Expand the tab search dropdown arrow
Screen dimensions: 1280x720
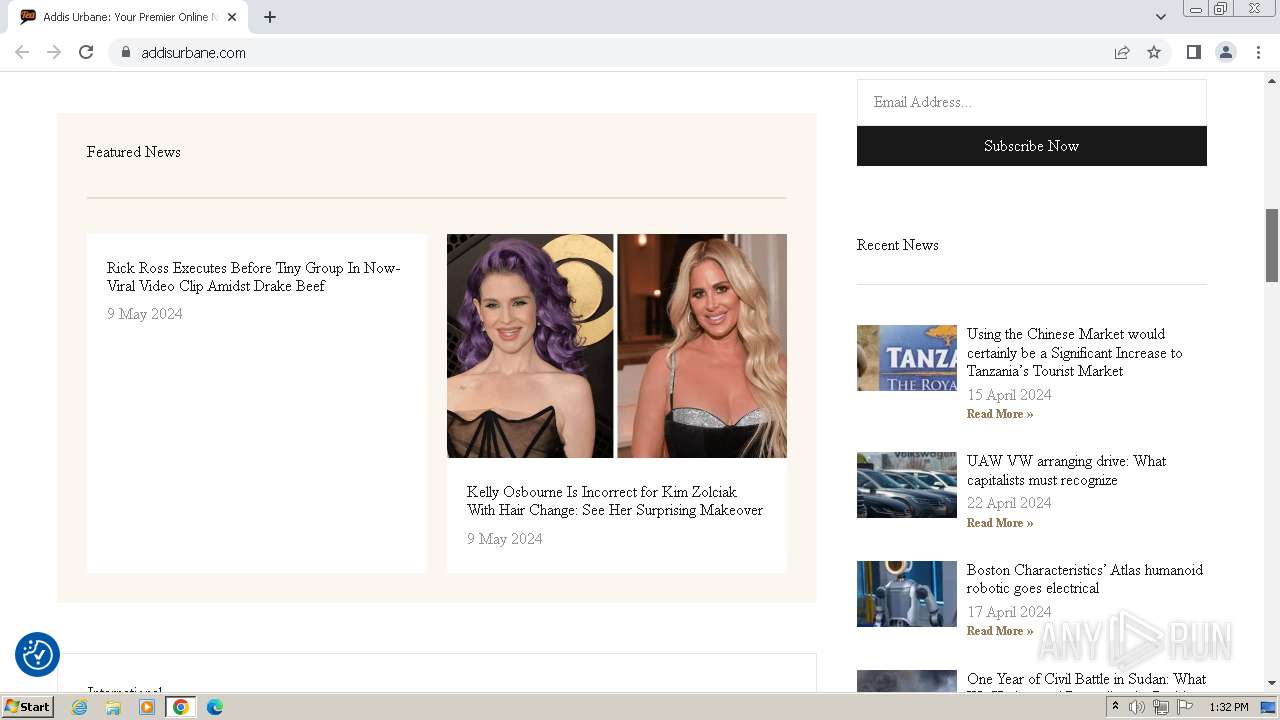(1160, 17)
